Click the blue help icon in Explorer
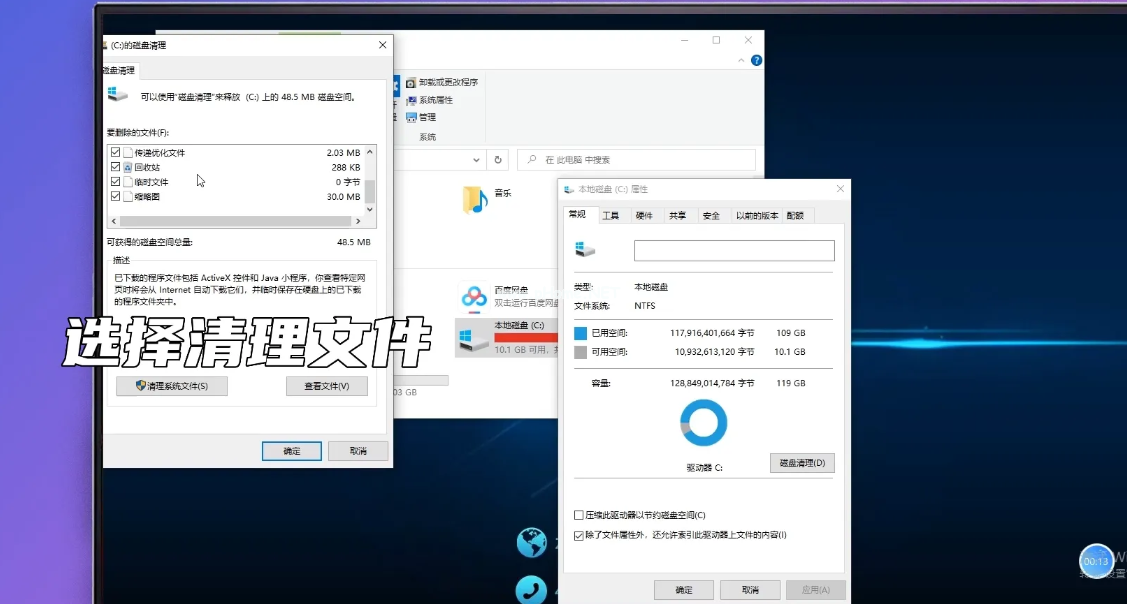 point(756,61)
